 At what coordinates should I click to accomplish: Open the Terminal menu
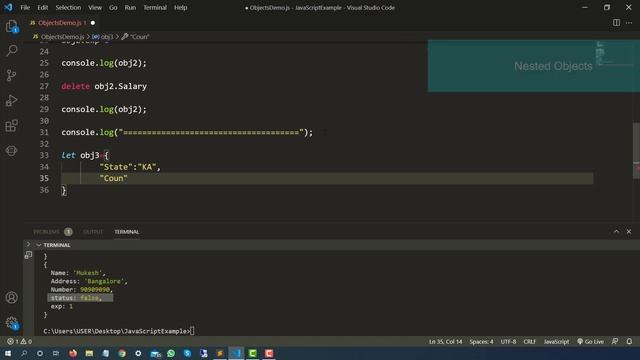pyautogui.click(x=155, y=7)
